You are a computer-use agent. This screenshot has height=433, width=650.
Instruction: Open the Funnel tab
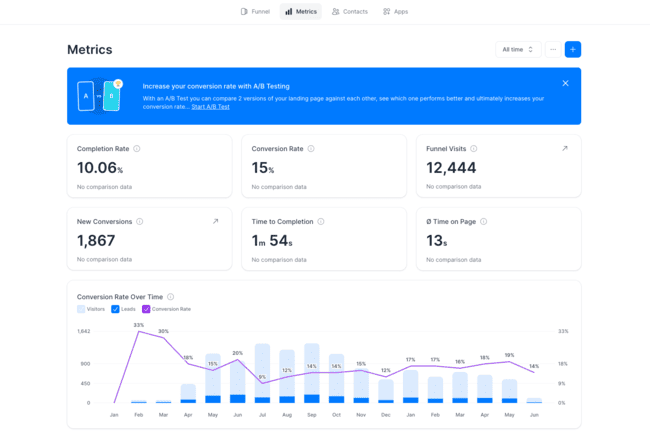pyautogui.click(x=255, y=12)
